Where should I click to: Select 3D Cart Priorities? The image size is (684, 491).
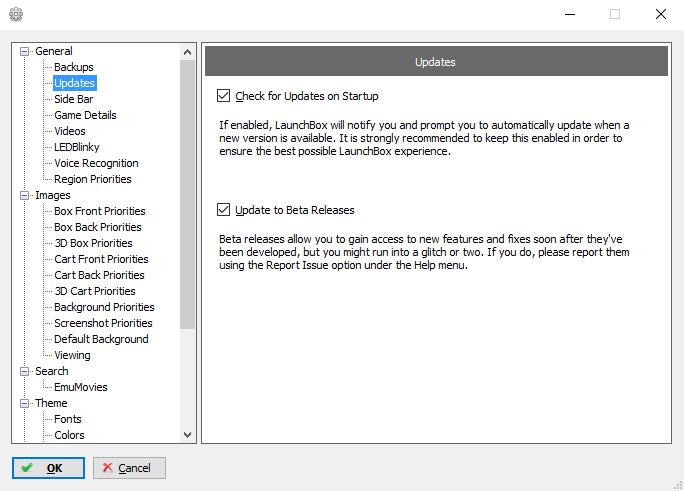(95, 291)
